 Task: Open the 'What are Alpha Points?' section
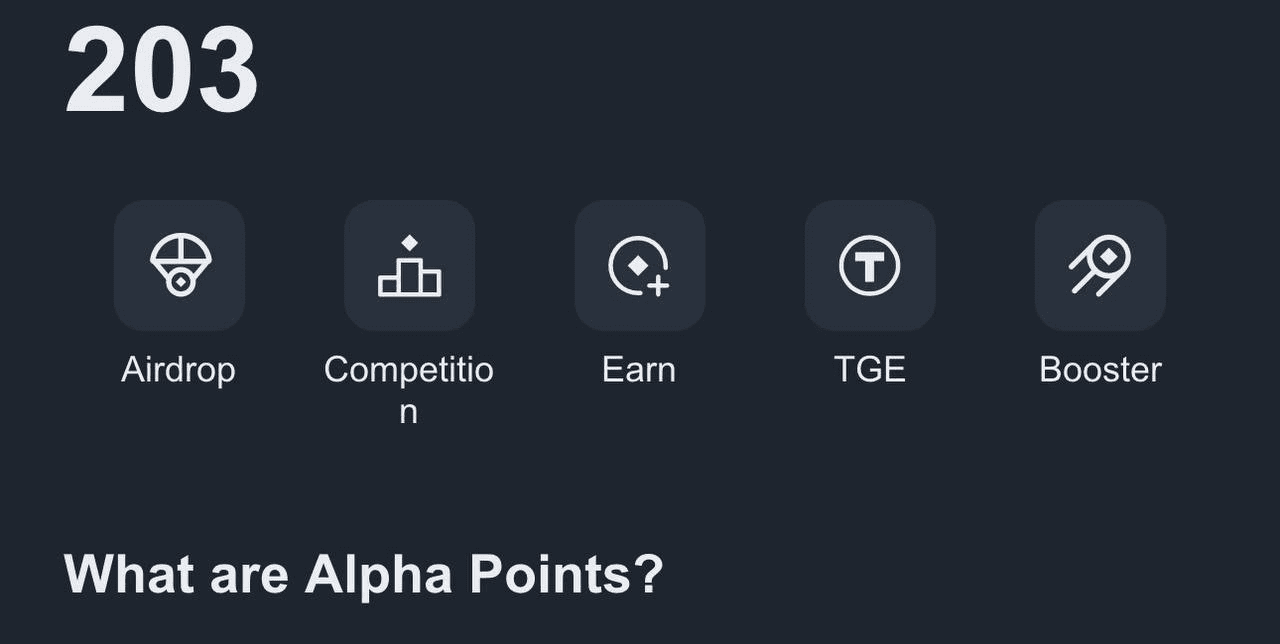363,575
